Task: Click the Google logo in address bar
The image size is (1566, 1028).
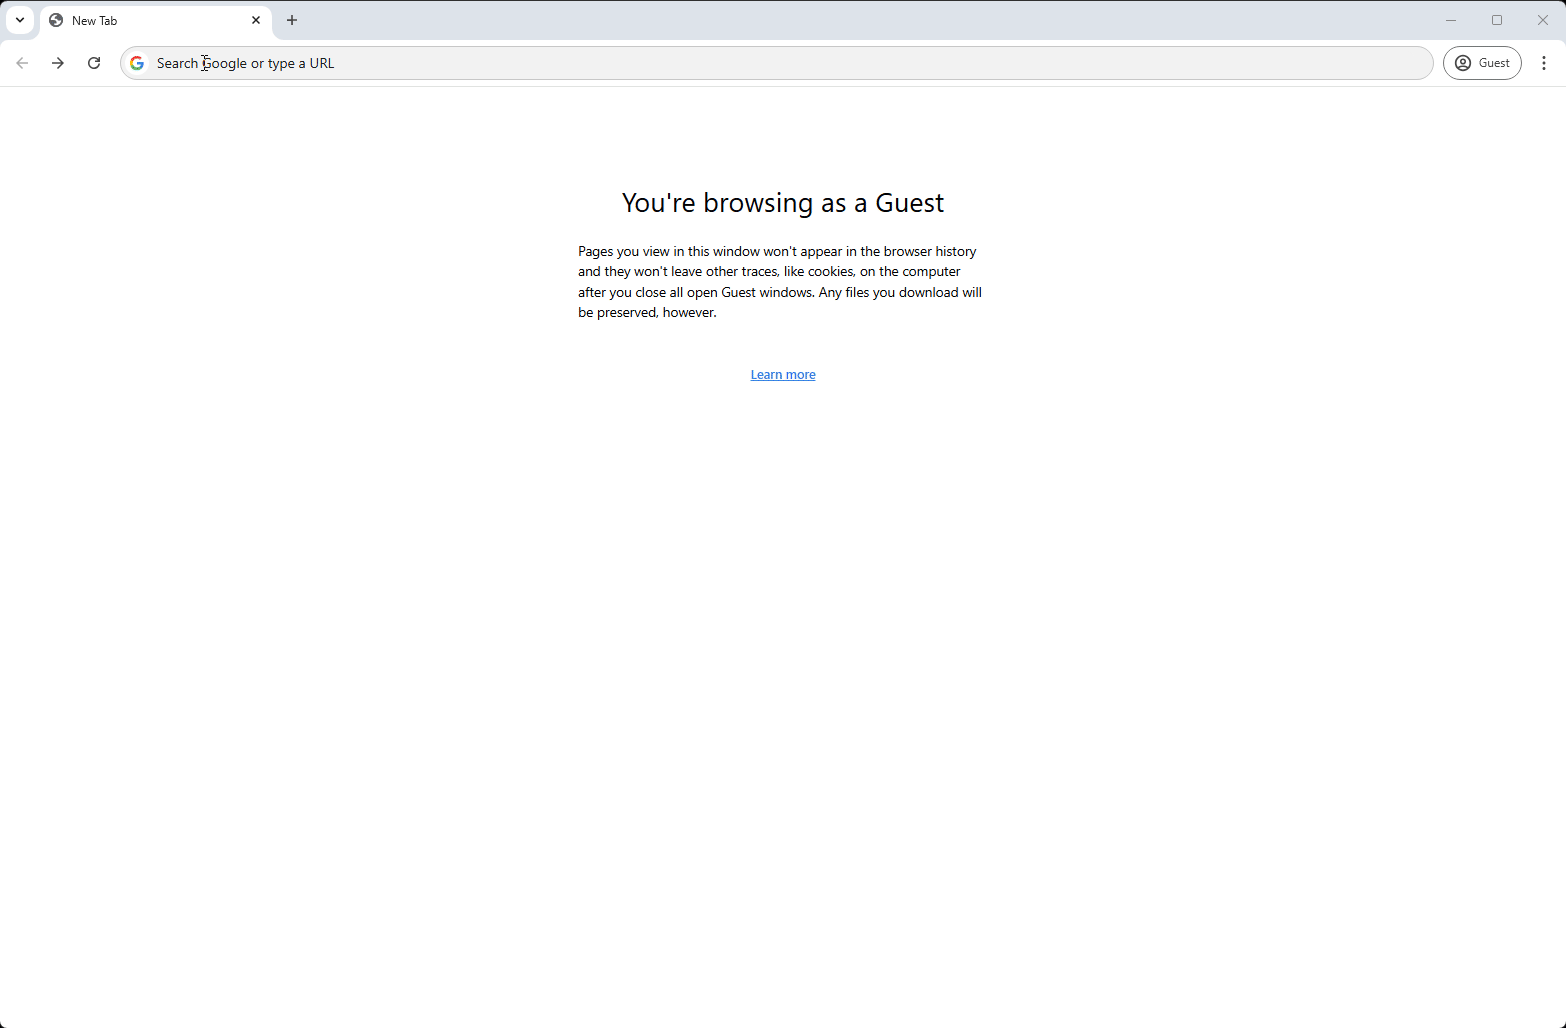Action: (x=137, y=63)
